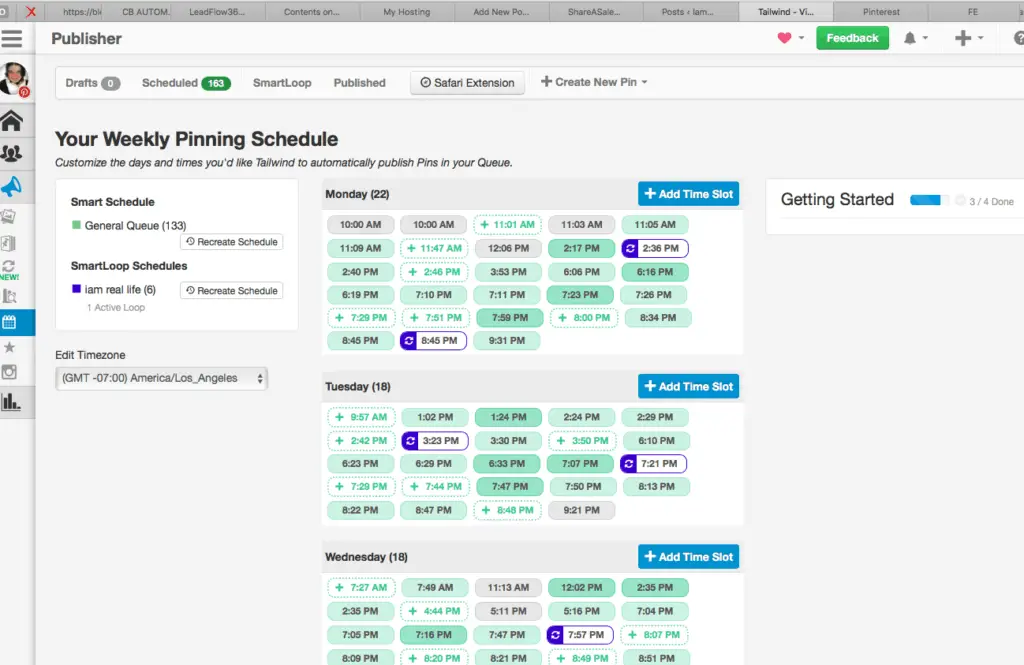Click the Safari Extension button
This screenshot has width=1024, height=665.
468,83
